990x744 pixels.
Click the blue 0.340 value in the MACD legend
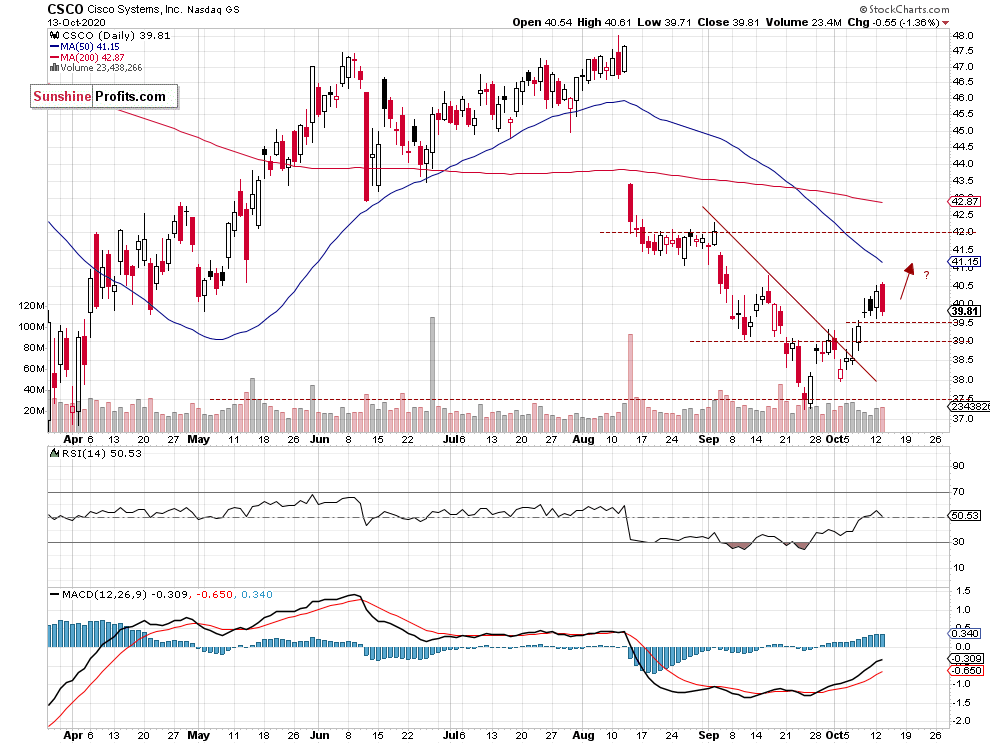tap(257, 595)
